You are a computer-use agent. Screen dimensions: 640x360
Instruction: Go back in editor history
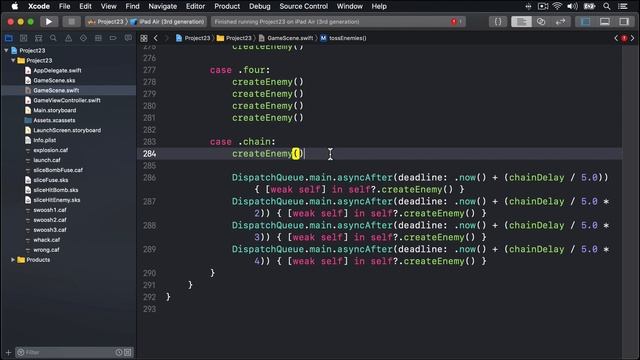(156, 38)
